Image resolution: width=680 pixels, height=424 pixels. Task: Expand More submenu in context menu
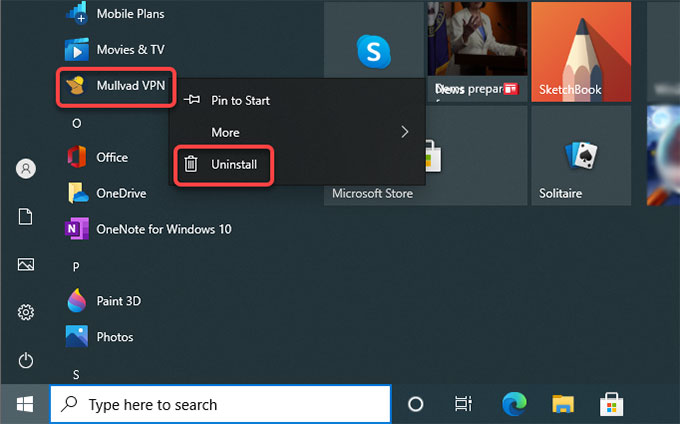(x=297, y=132)
